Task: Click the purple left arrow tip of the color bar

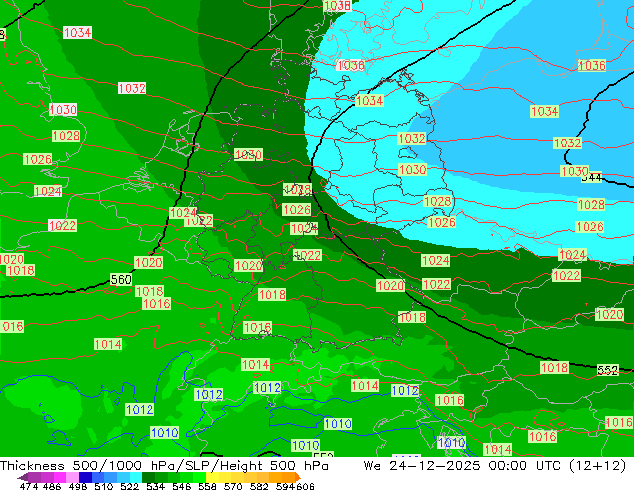Action: point(22,477)
